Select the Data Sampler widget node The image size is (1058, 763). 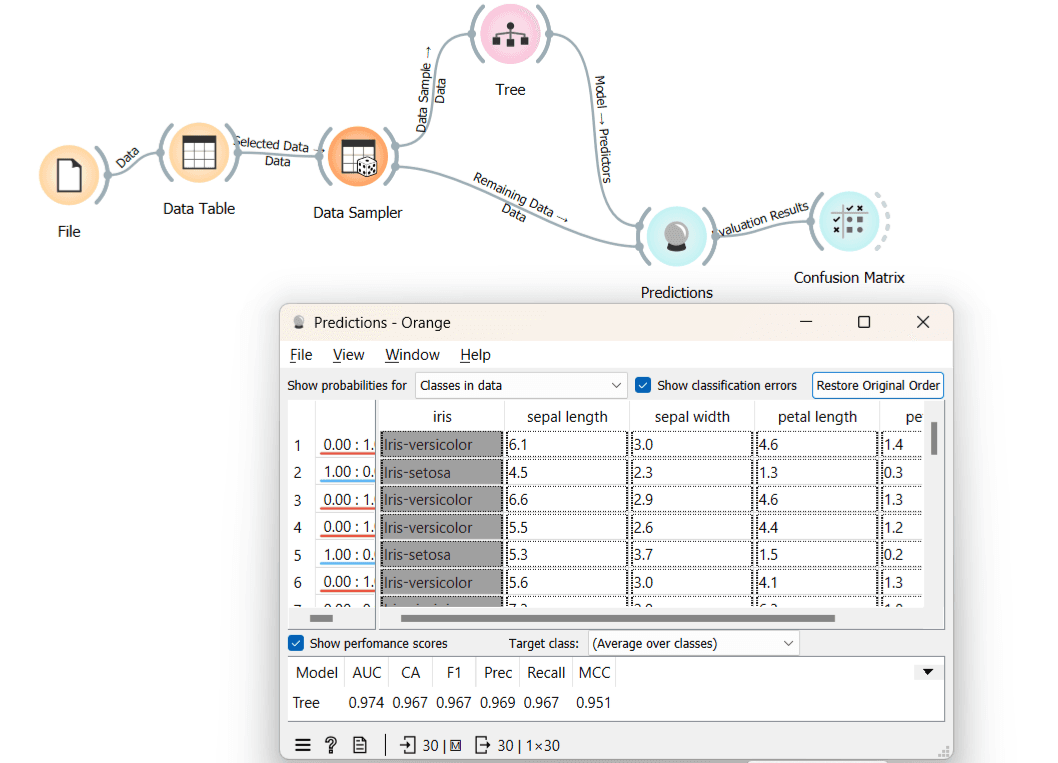[358, 157]
